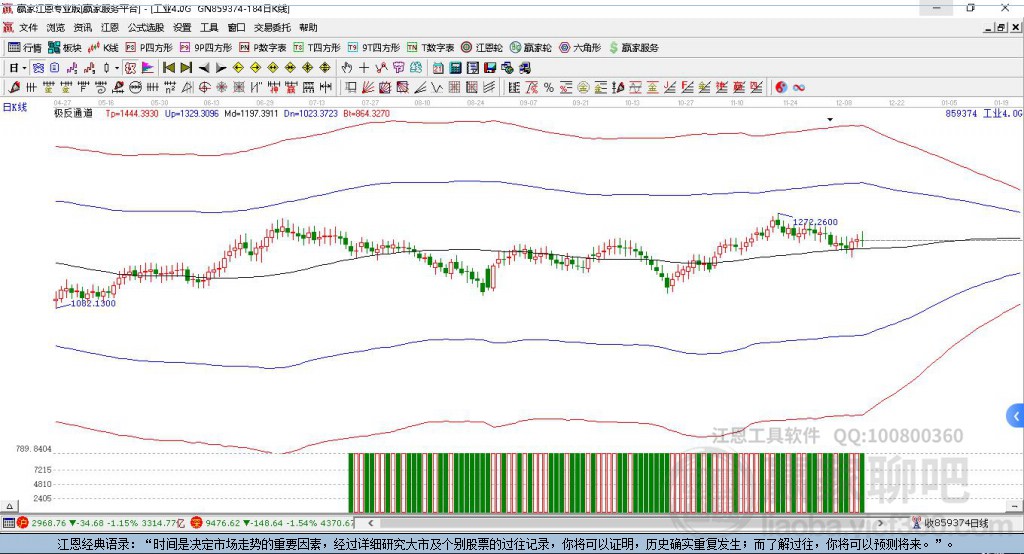This screenshot has width=1024, height=554.
Task: Open the 工具 menu
Action: pyautogui.click(x=209, y=27)
